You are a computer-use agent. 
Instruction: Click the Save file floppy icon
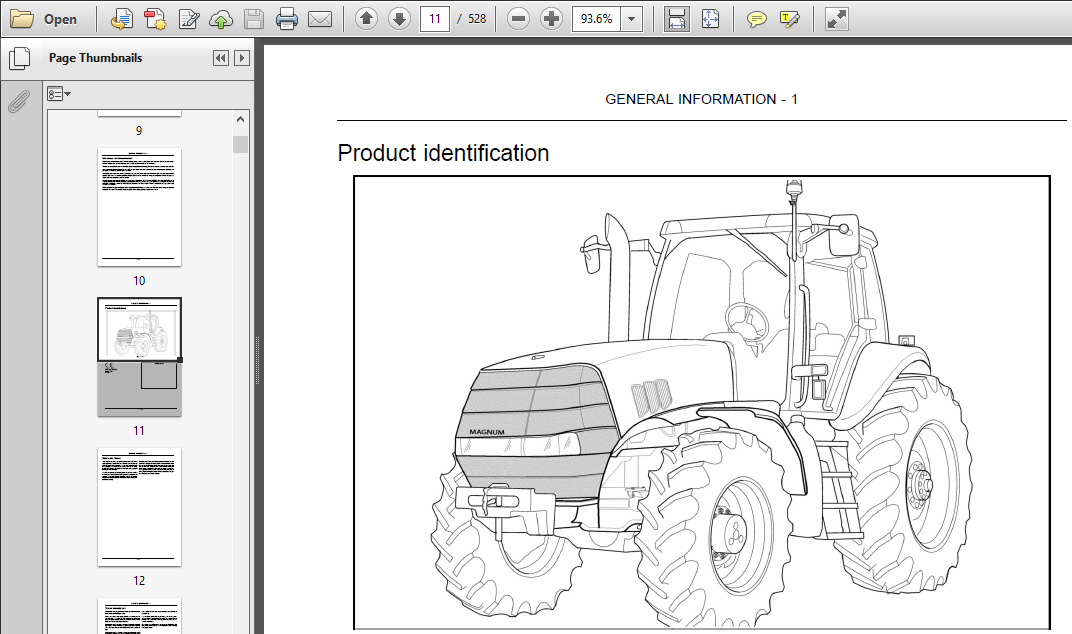coord(254,19)
